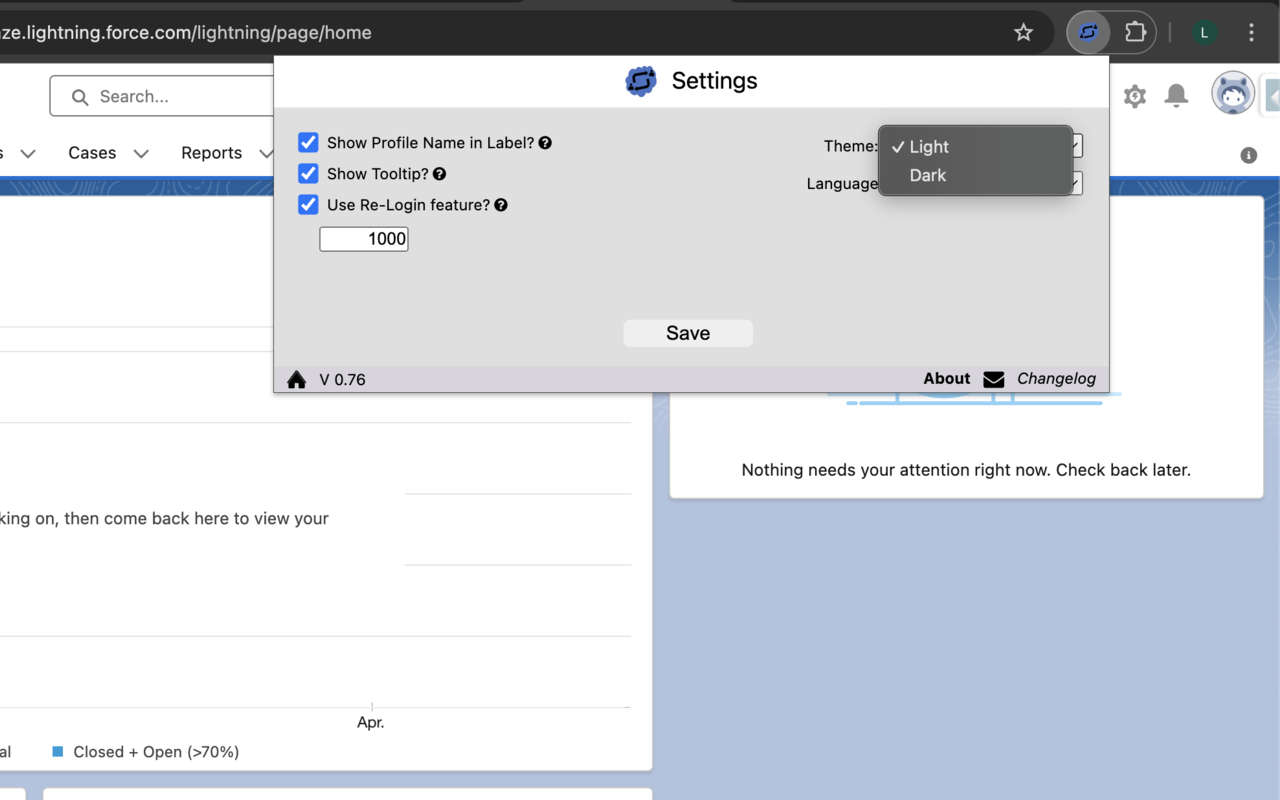Open the About link

tap(946, 378)
